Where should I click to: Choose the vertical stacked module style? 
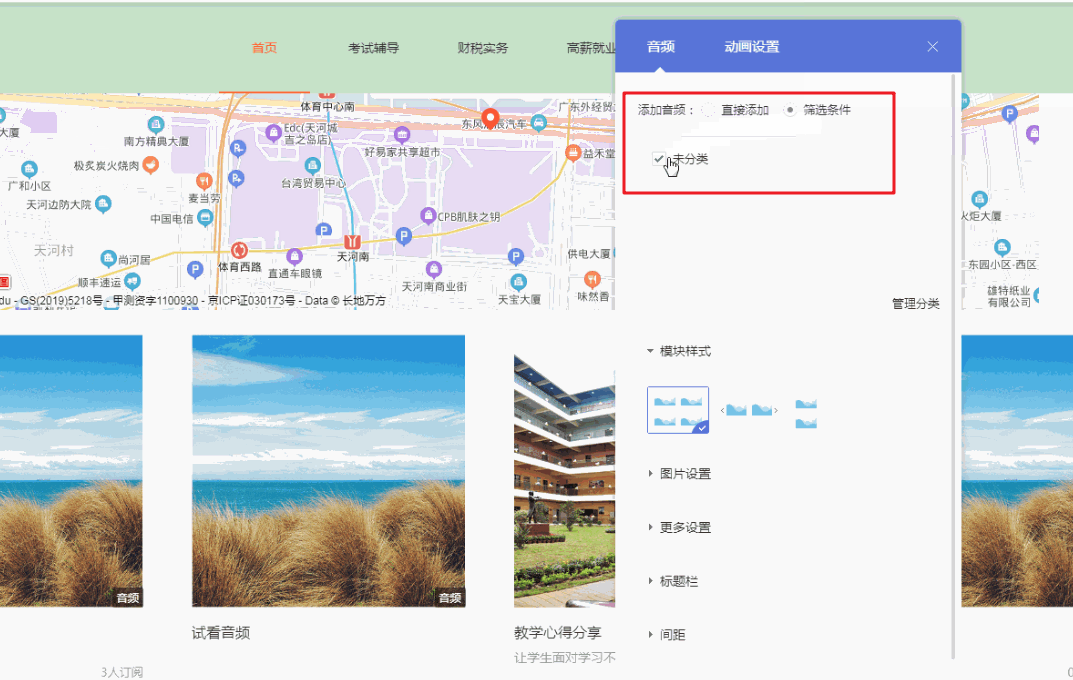806,413
